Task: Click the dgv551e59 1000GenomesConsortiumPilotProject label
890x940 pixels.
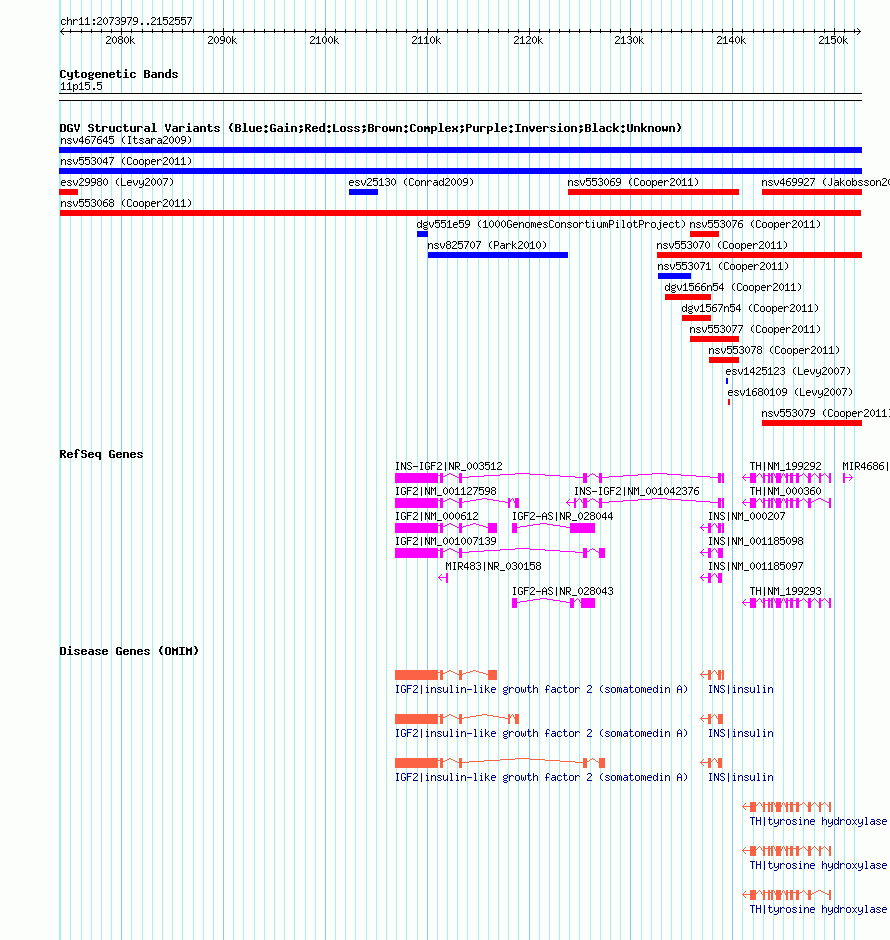Action: 551,224
